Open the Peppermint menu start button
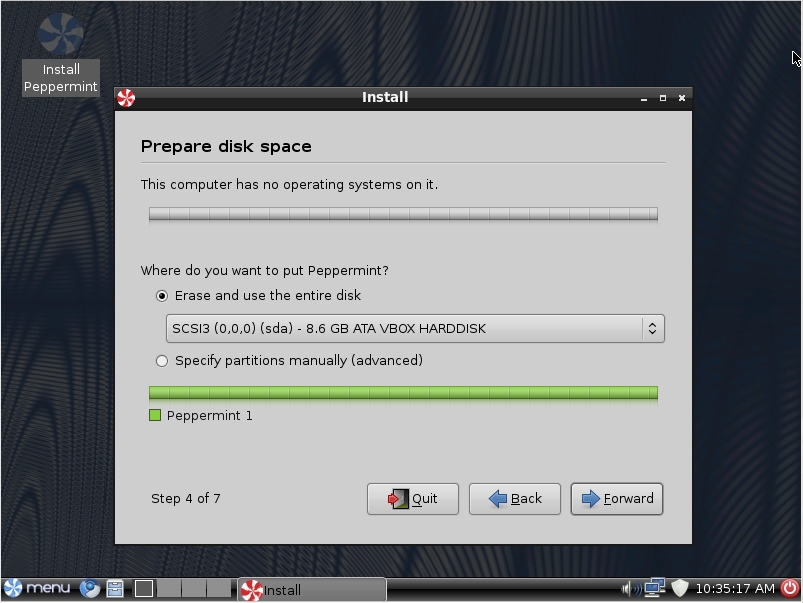The height and width of the screenshot is (603, 803). click(37, 588)
